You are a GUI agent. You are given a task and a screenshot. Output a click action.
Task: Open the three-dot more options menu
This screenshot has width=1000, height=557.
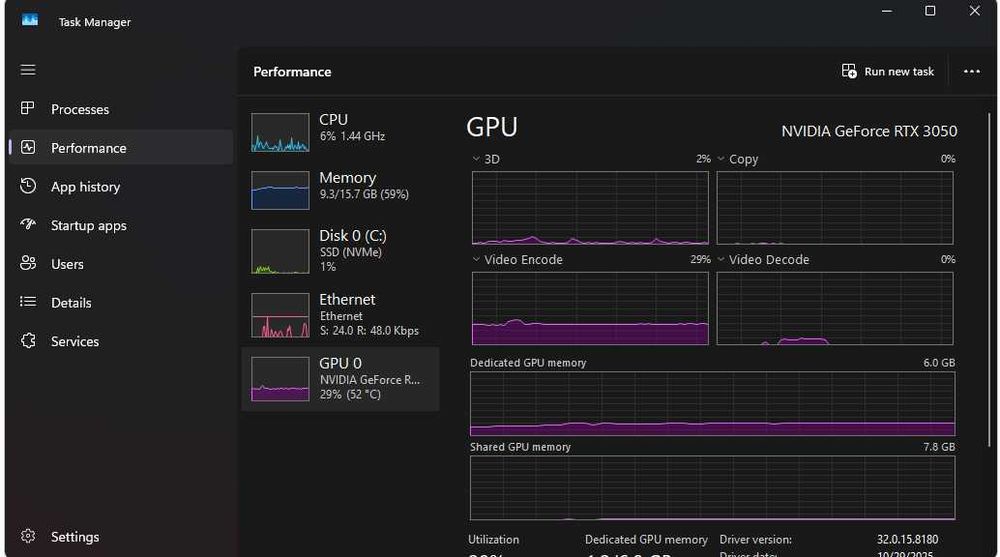[971, 72]
